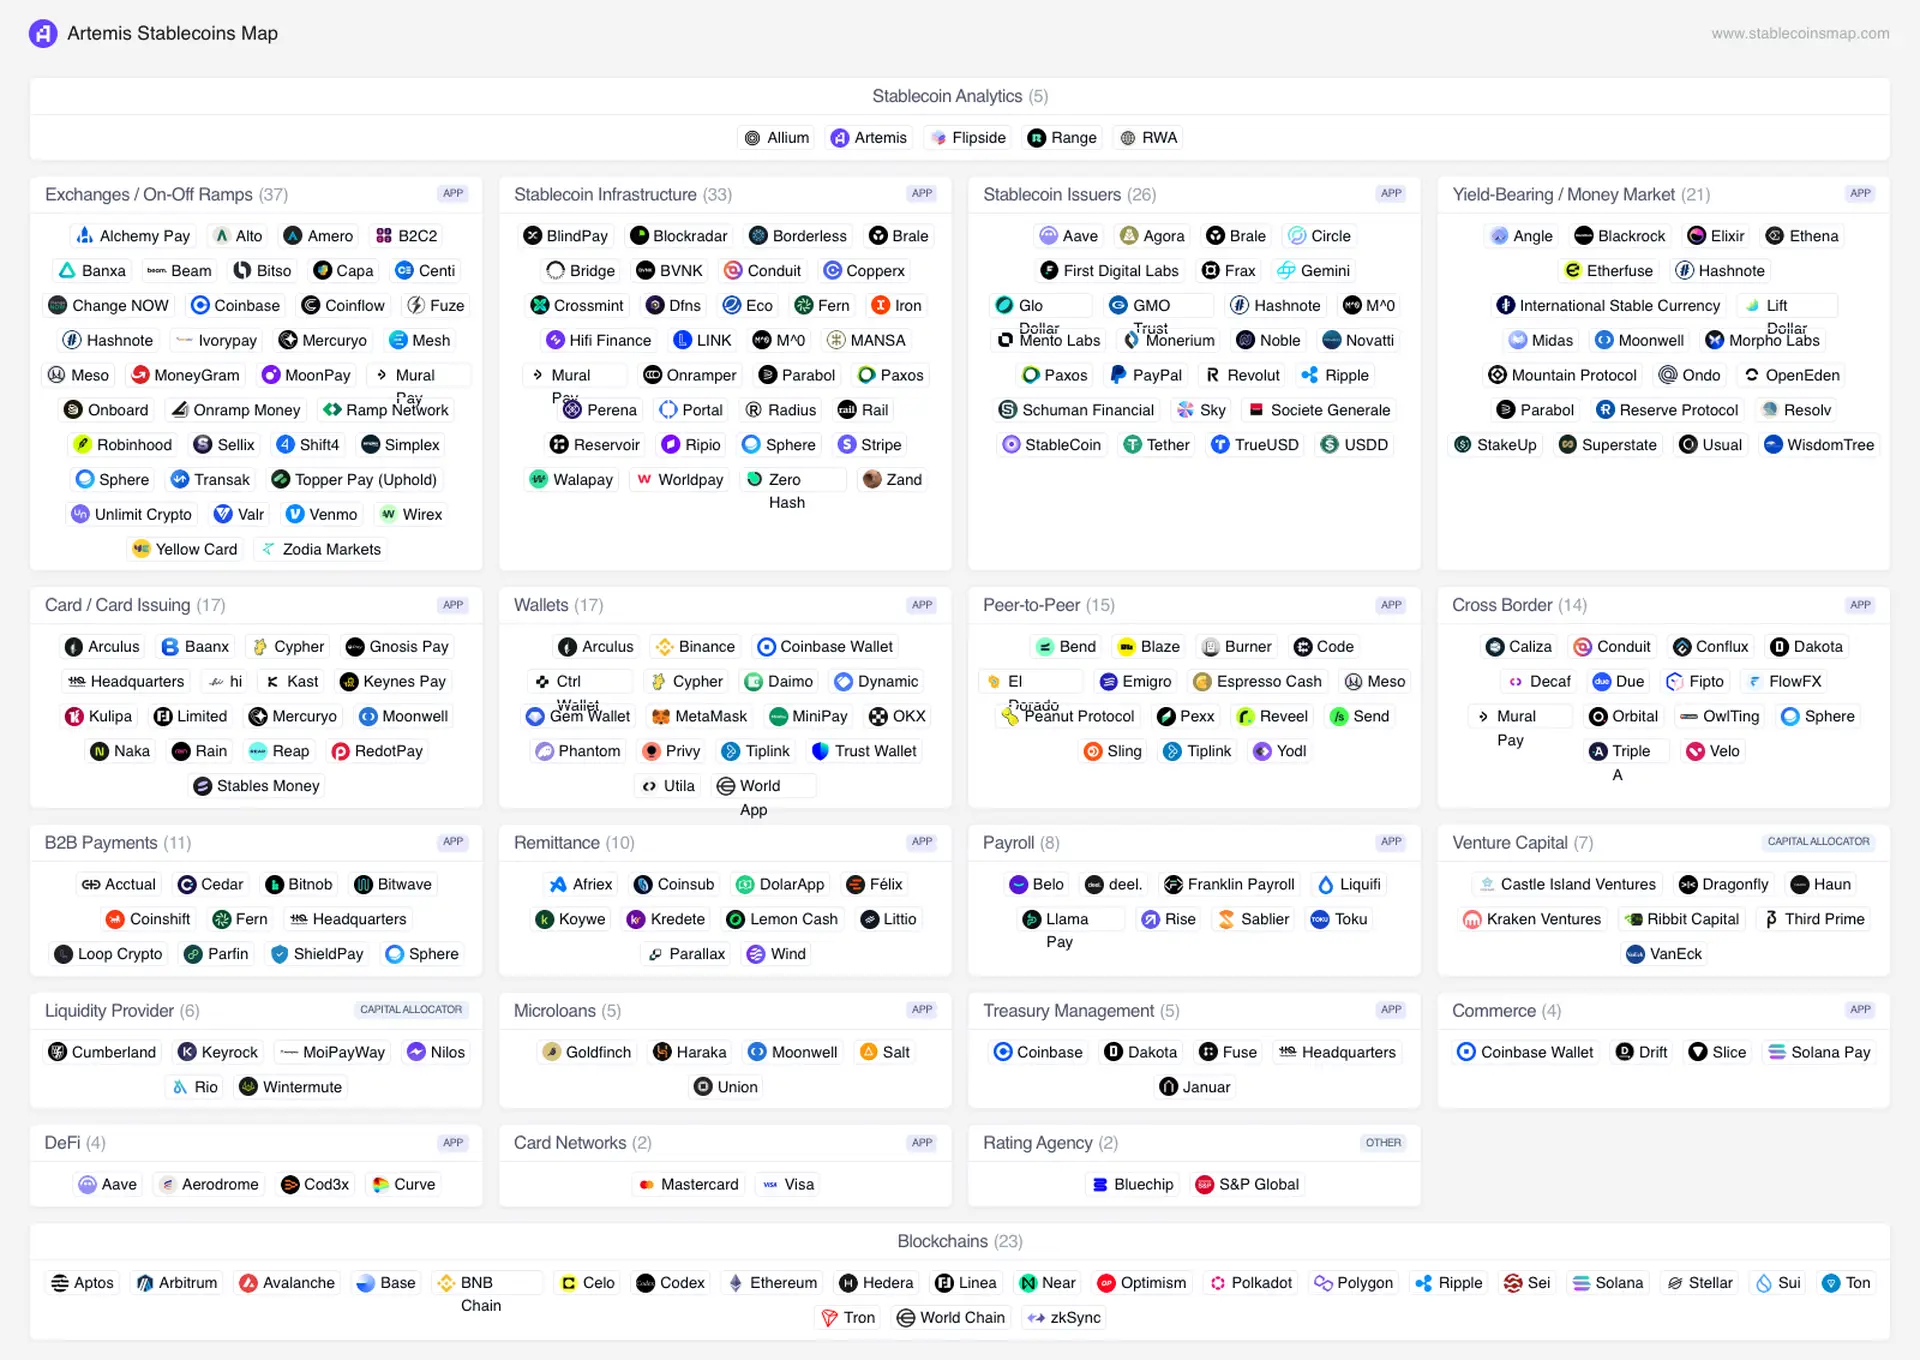Select the Velo icon in Cross Border
Viewport: 1920px width, 1360px height.
pyautogui.click(x=1695, y=751)
